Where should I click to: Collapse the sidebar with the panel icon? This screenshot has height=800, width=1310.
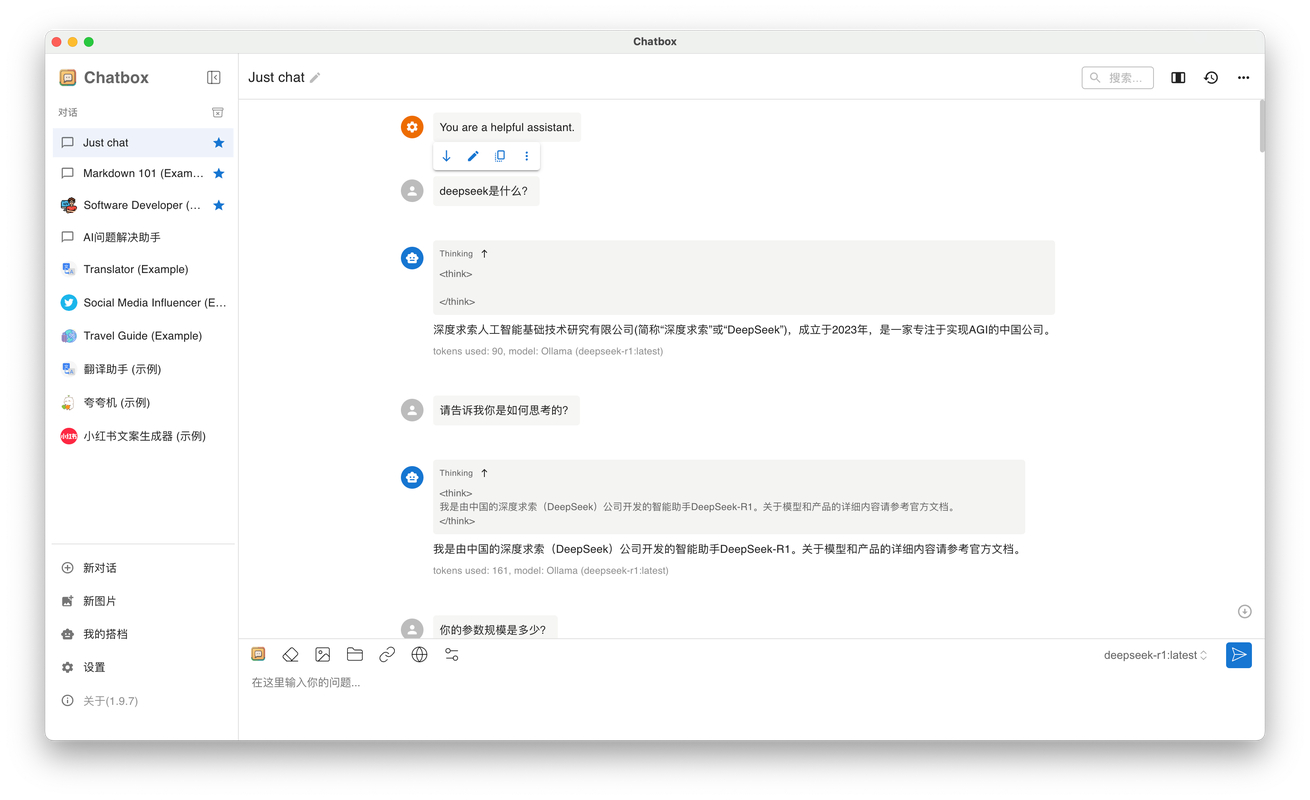214,77
